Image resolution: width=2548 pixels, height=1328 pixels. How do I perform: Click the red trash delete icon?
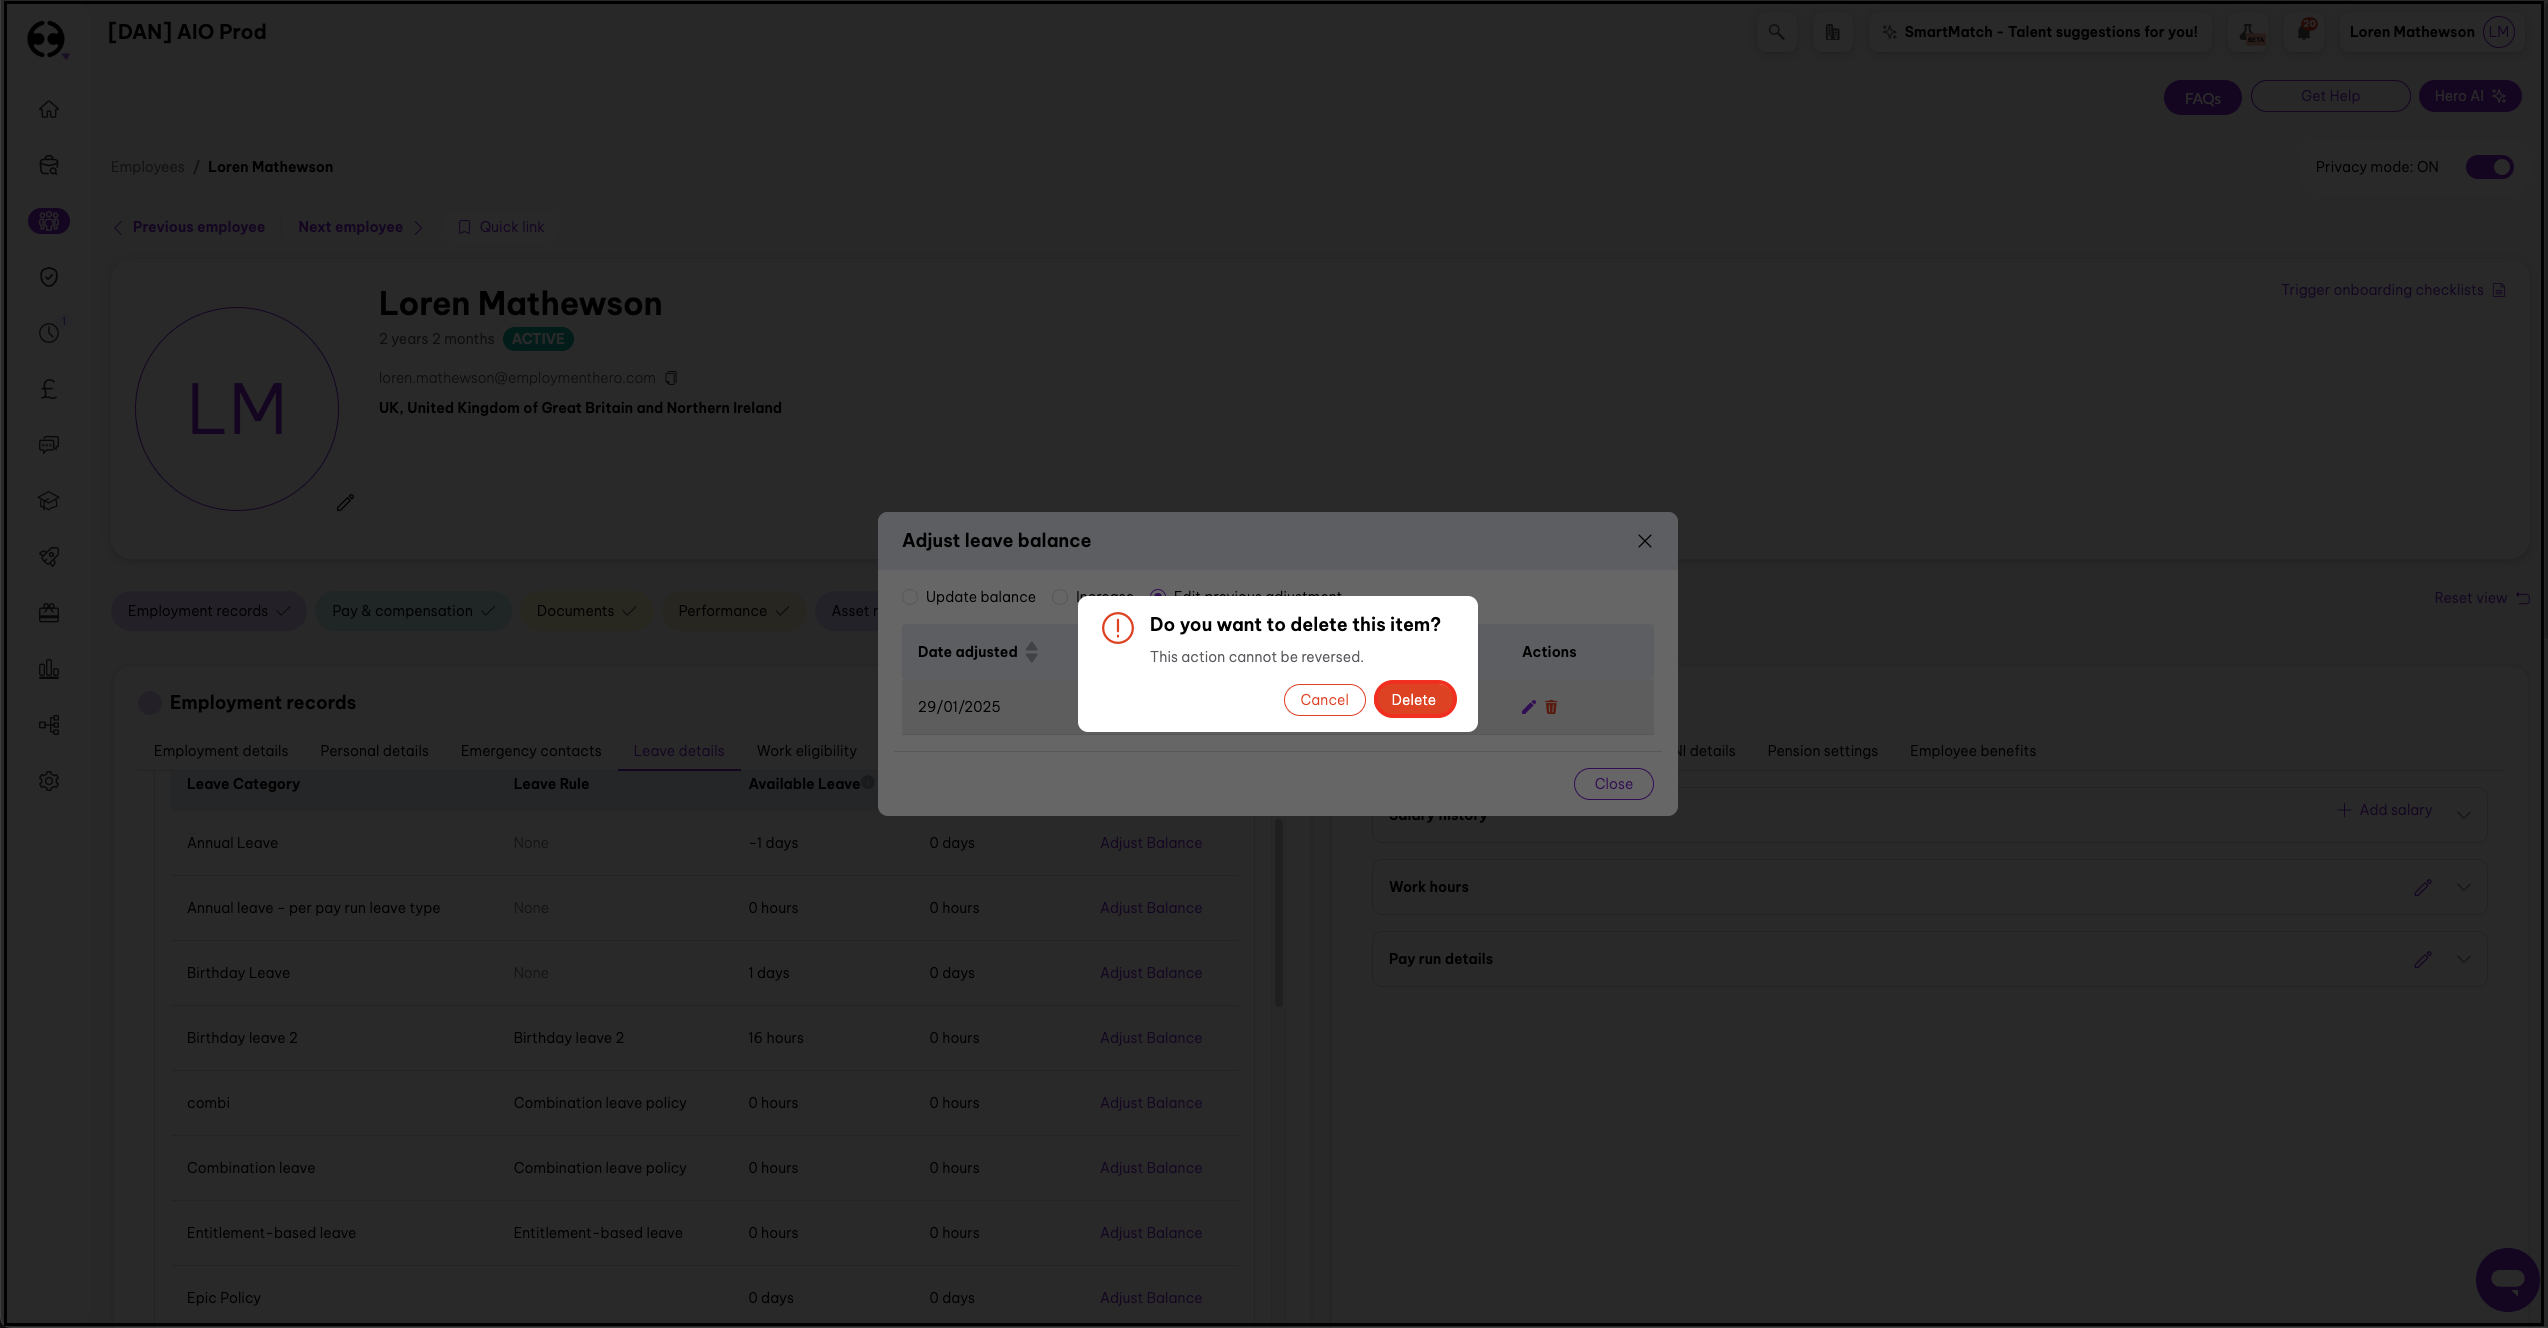[x=1551, y=707]
